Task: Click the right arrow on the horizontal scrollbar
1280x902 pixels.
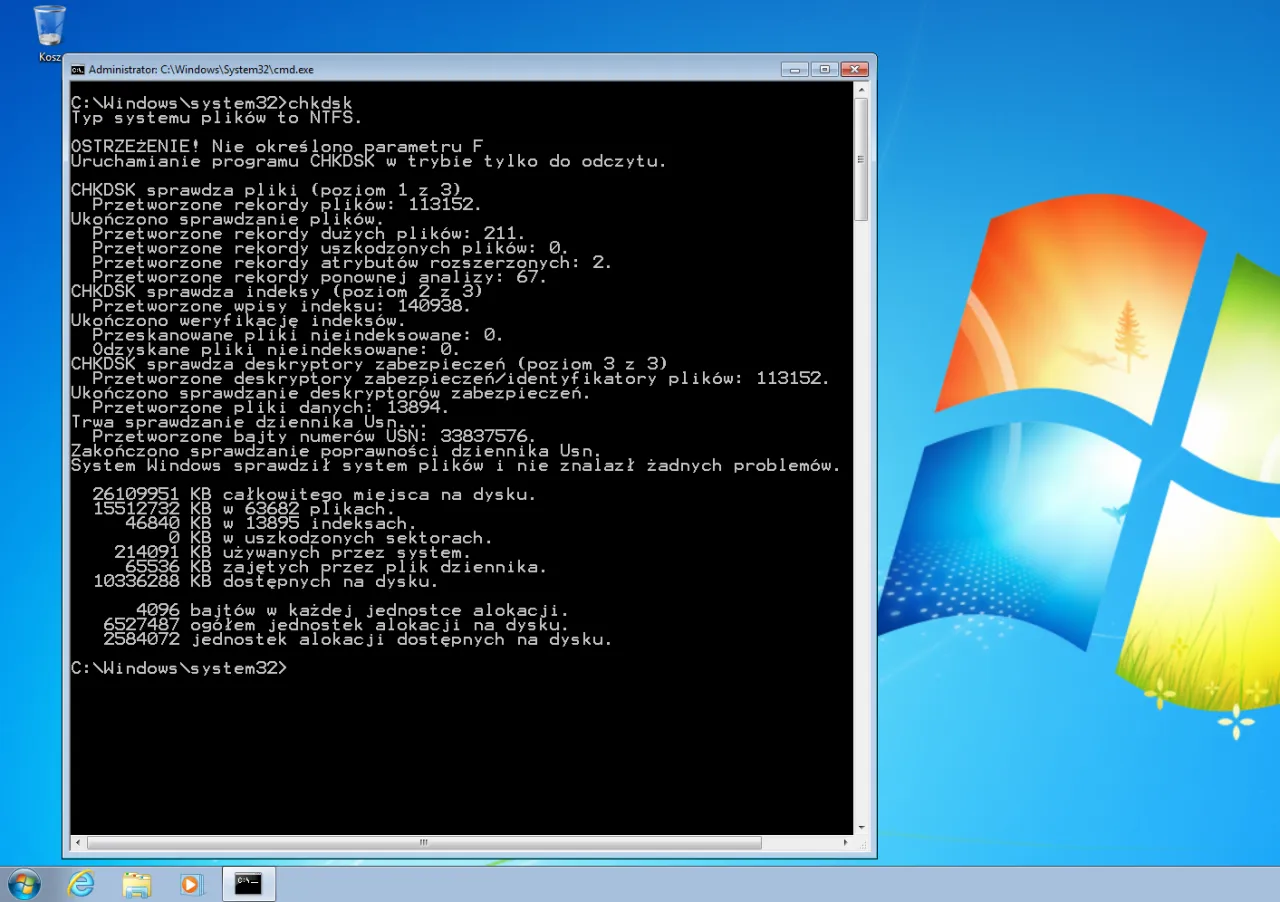Action: tap(845, 843)
